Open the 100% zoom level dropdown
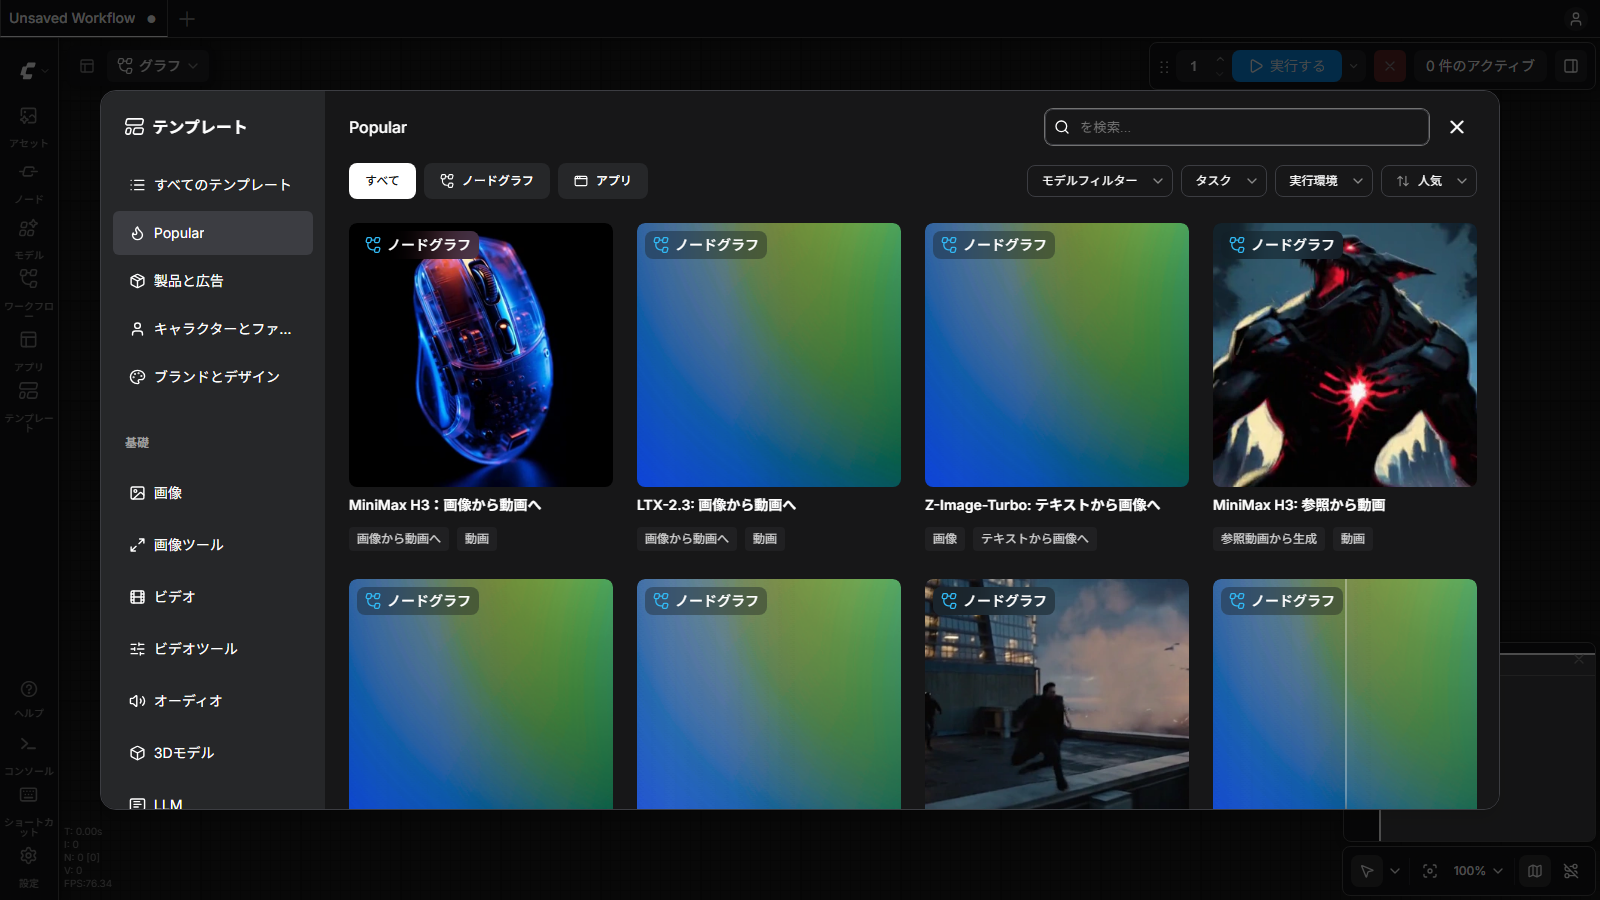This screenshot has width=1600, height=900. pyautogui.click(x=1478, y=871)
